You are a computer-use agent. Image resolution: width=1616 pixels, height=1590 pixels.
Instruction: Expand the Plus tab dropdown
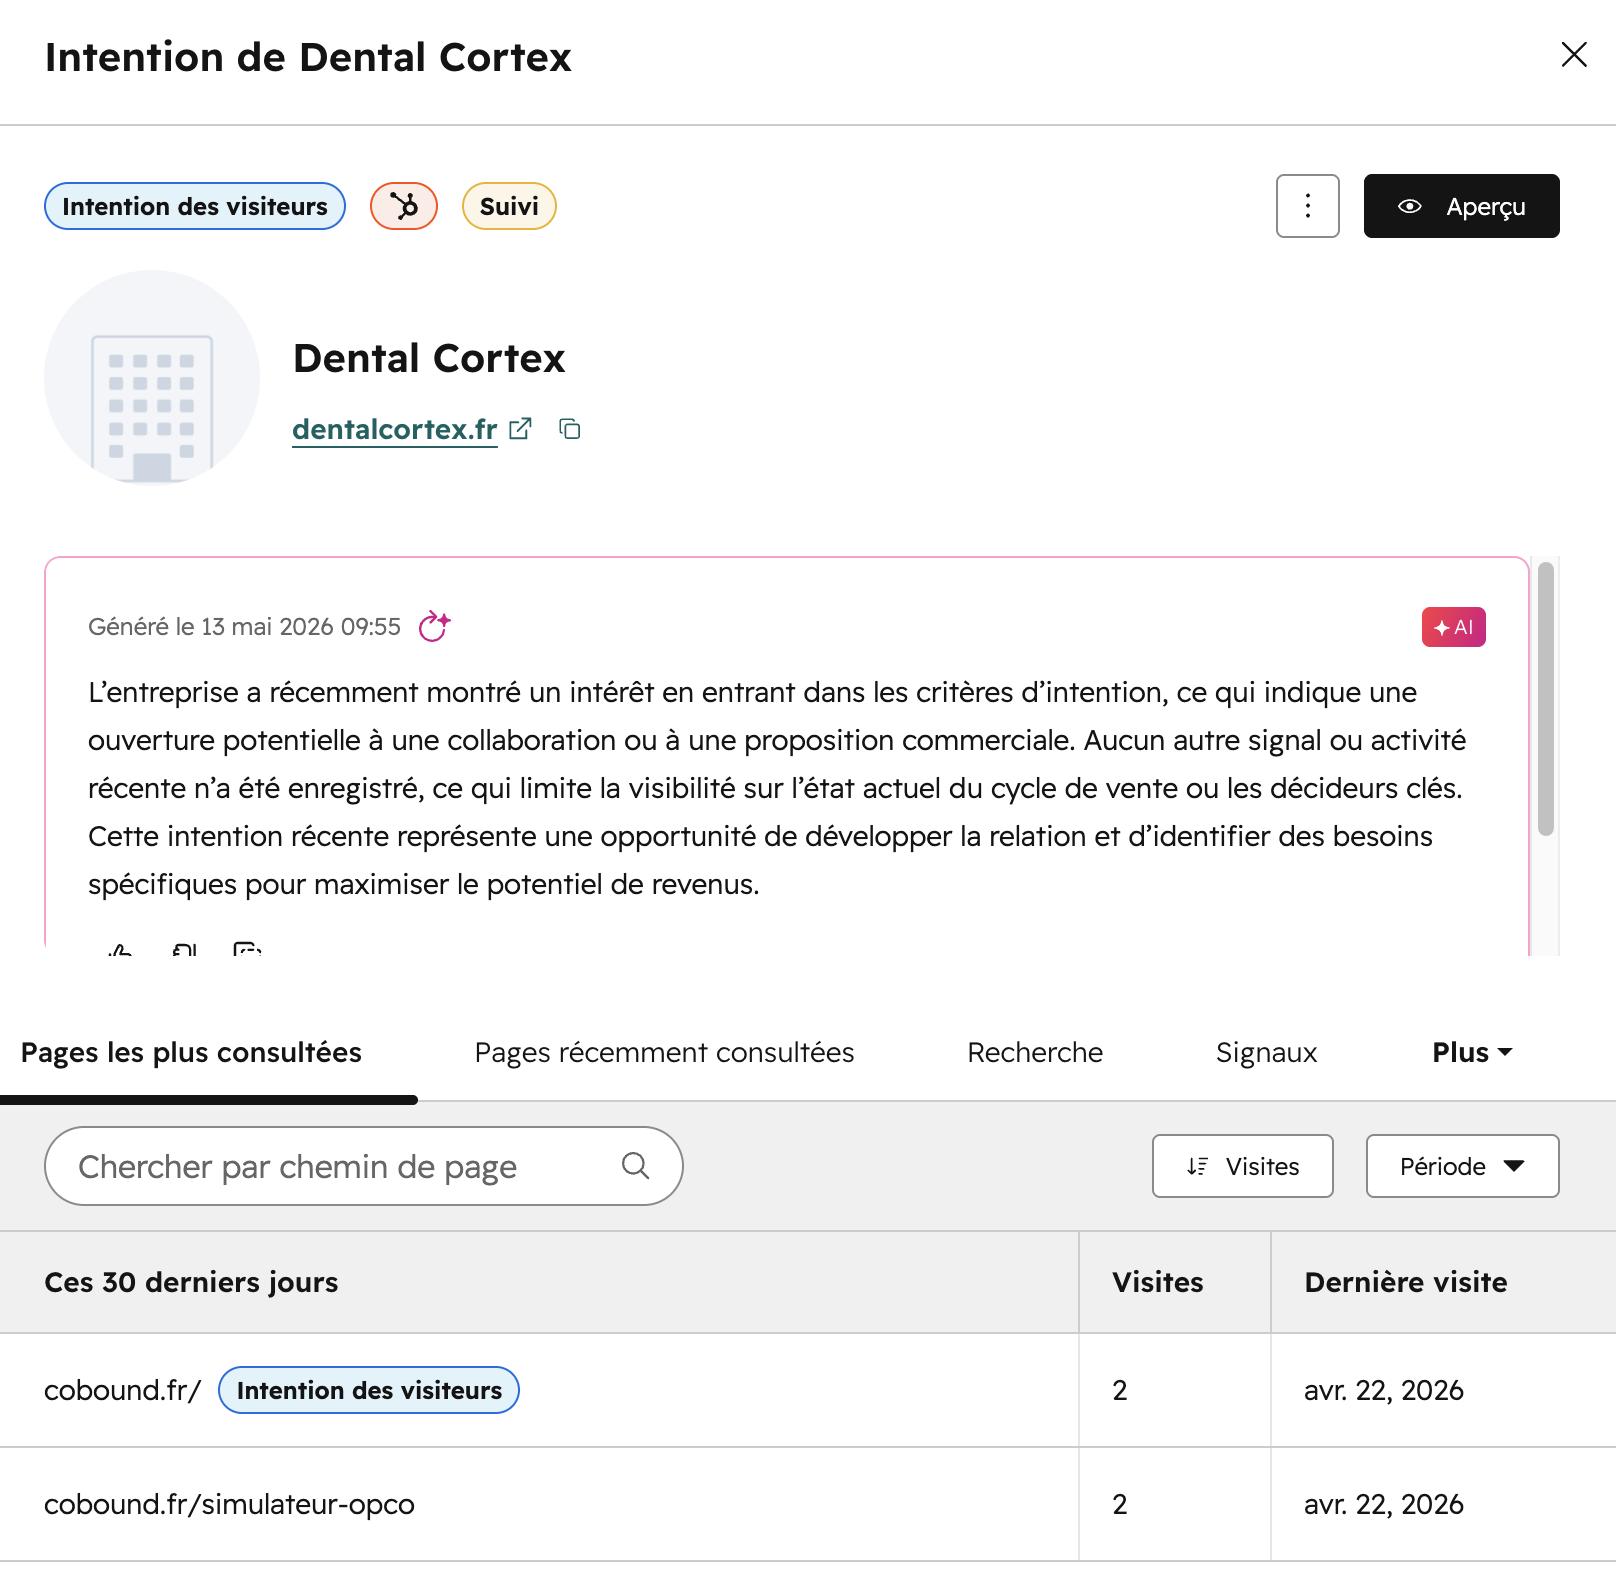pos(1472,1052)
